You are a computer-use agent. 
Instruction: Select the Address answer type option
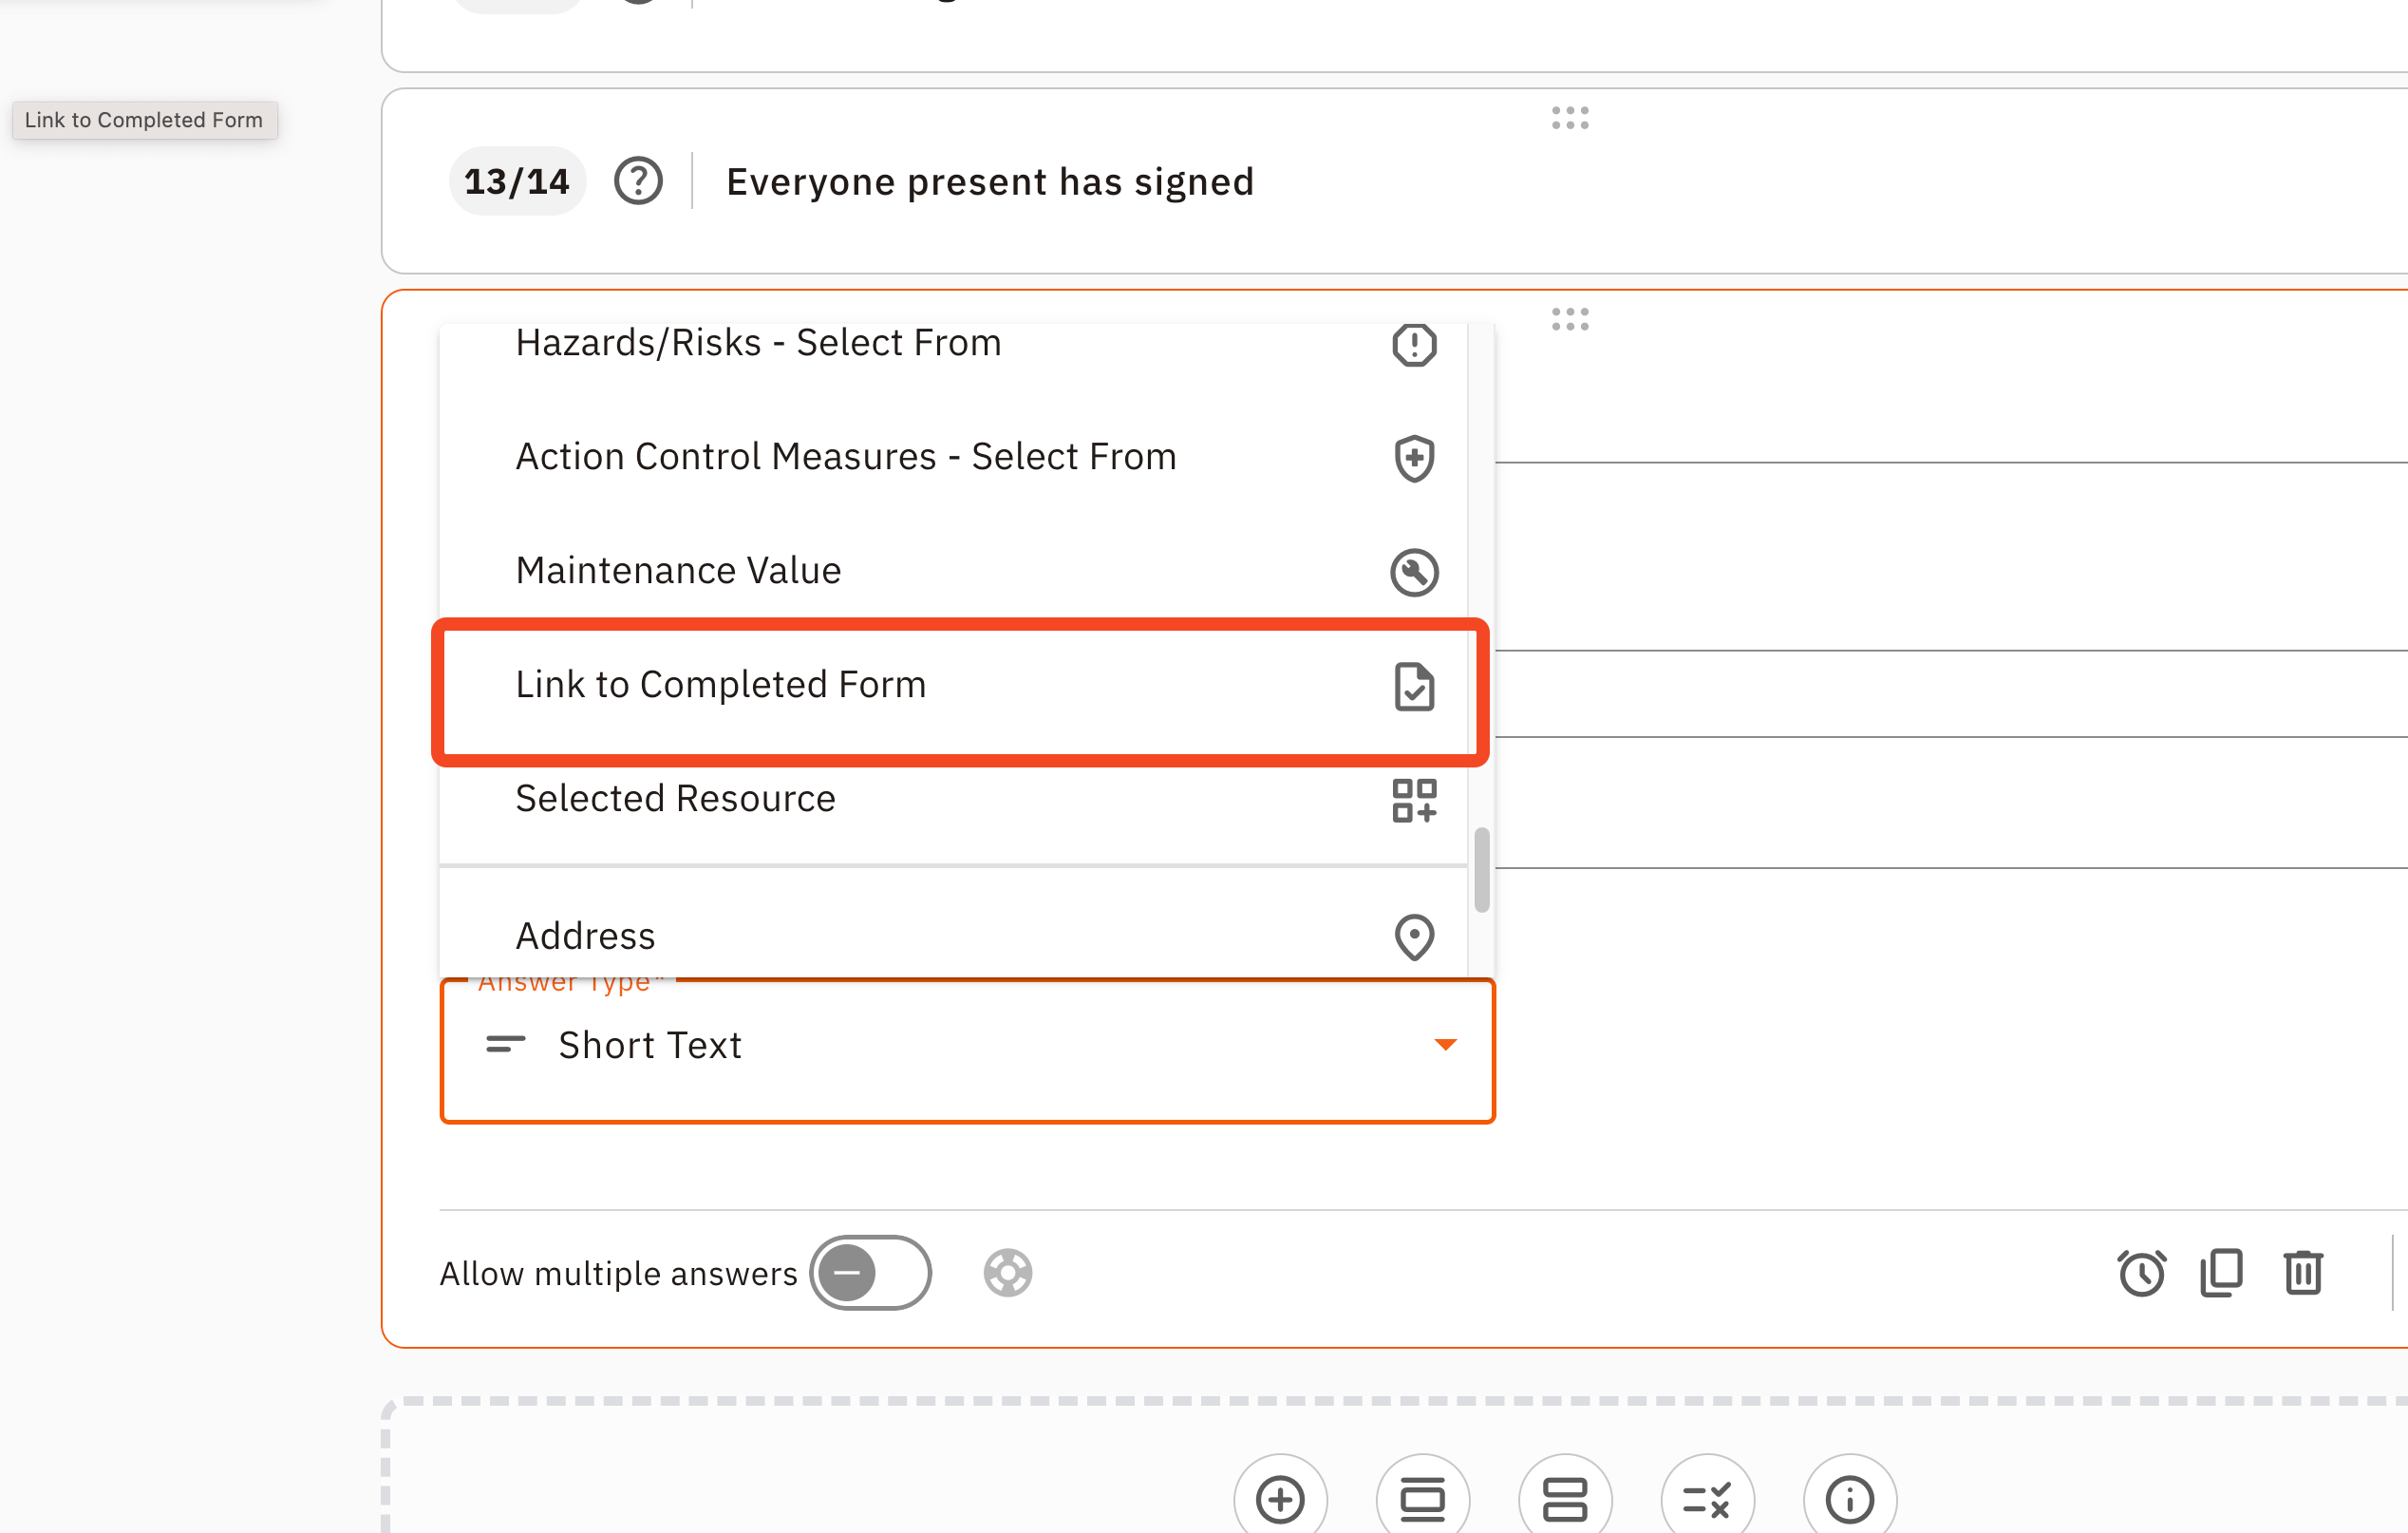[960, 936]
